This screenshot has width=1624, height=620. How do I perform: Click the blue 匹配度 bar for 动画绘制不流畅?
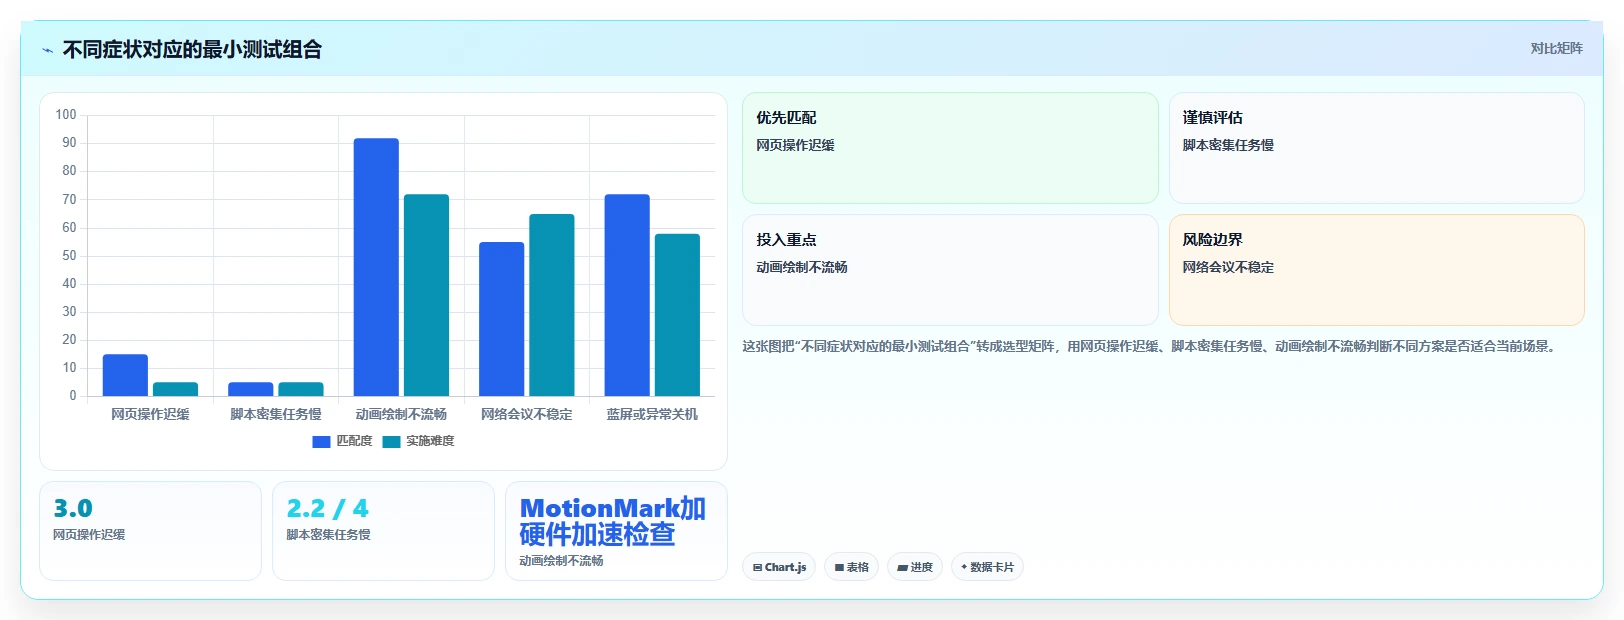point(376,267)
